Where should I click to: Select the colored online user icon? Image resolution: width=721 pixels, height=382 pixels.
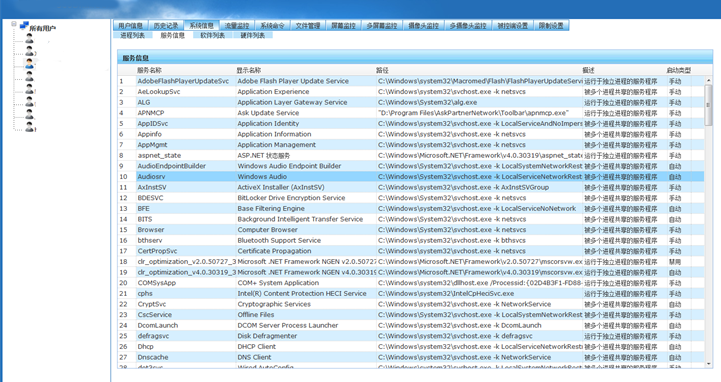[29, 63]
